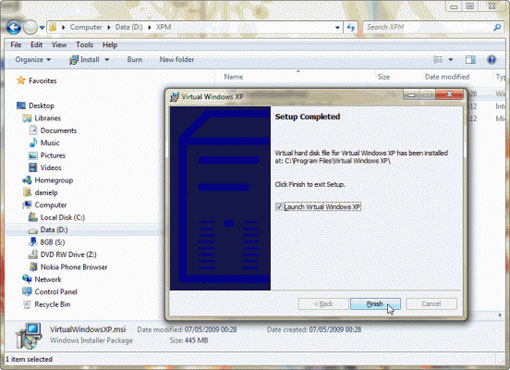Open the View menu
510x370 pixels.
(x=59, y=45)
